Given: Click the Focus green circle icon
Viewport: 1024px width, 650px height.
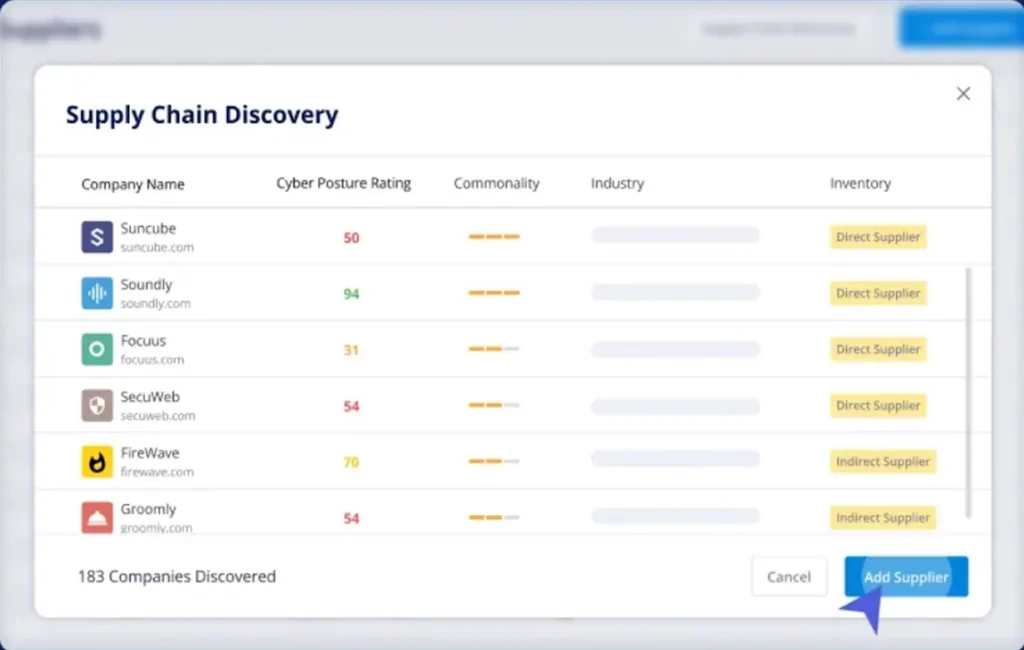Looking at the screenshot, I should 97,349.
